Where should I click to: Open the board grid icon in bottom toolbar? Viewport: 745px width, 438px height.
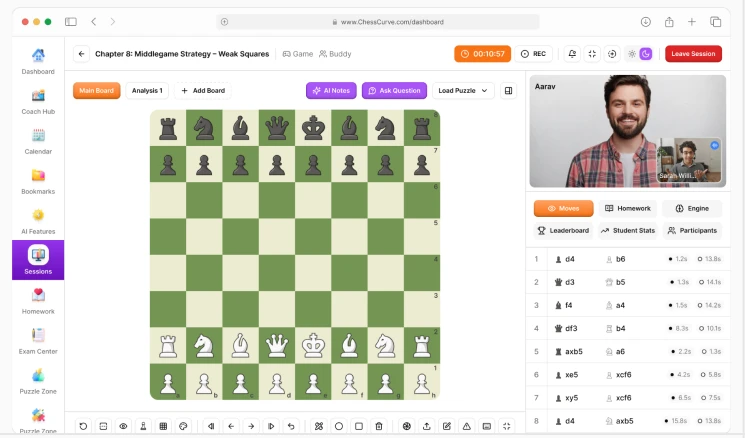(163, 426)
